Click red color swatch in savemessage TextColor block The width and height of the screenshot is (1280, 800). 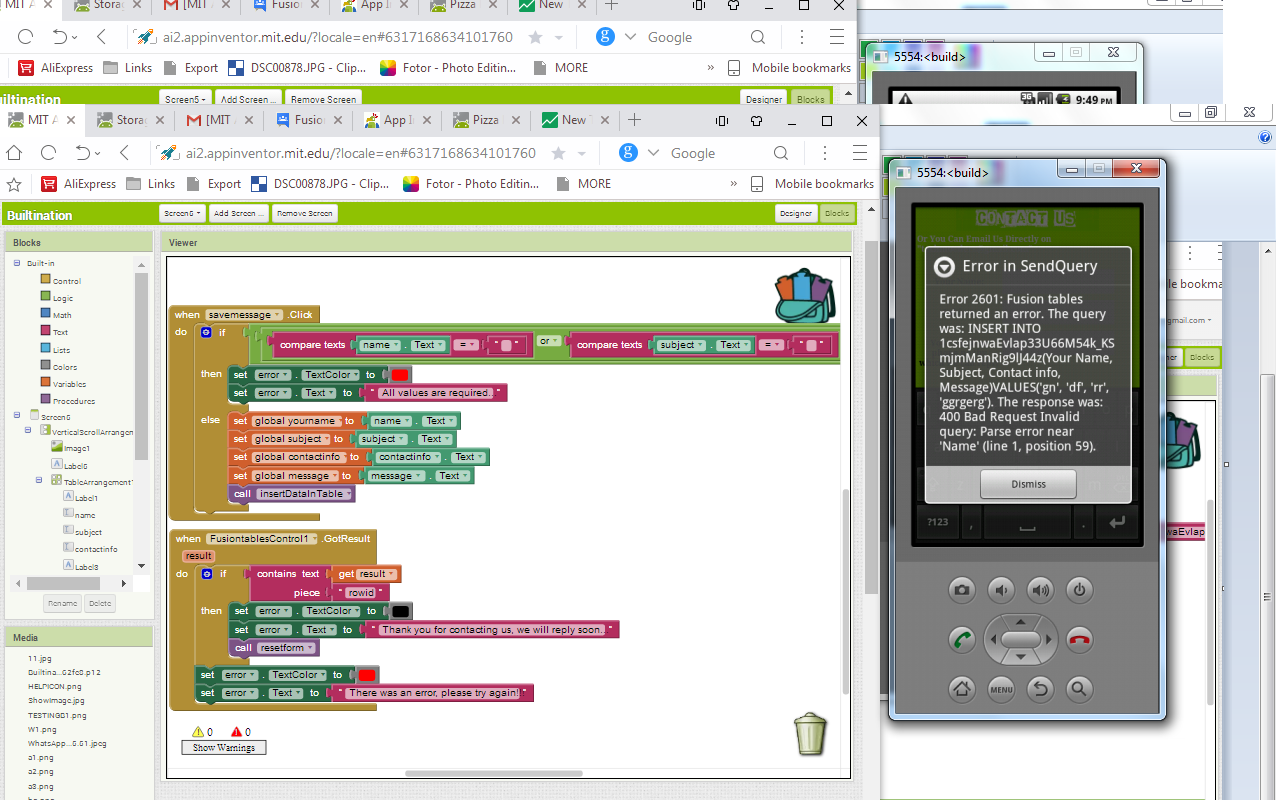(x=400, y=375)
